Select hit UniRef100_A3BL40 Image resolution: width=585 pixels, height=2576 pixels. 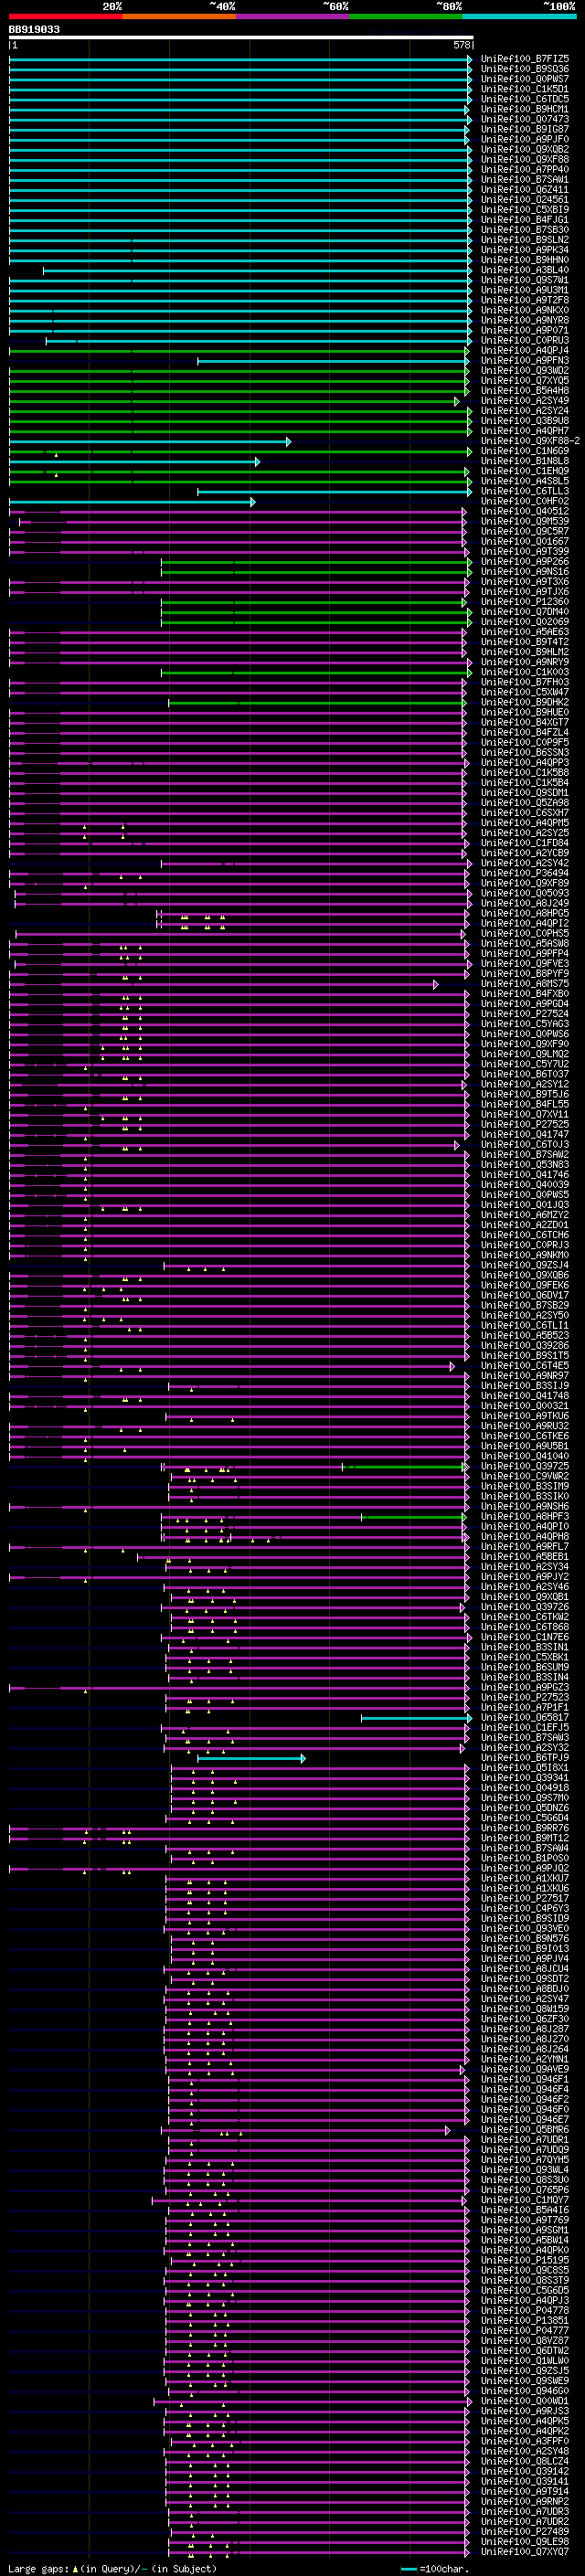click(x=524, y=270)
